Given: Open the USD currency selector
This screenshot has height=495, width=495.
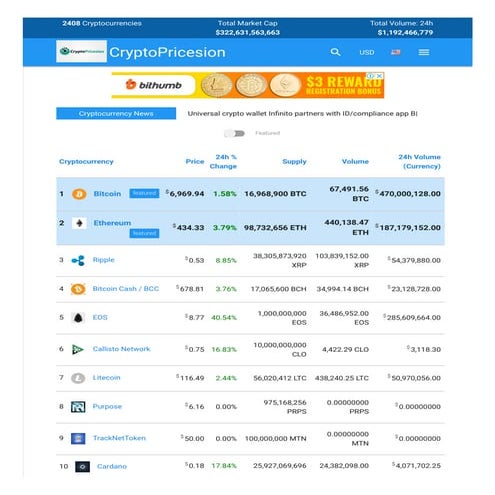Looking at the screenshot, I should 366,52.
